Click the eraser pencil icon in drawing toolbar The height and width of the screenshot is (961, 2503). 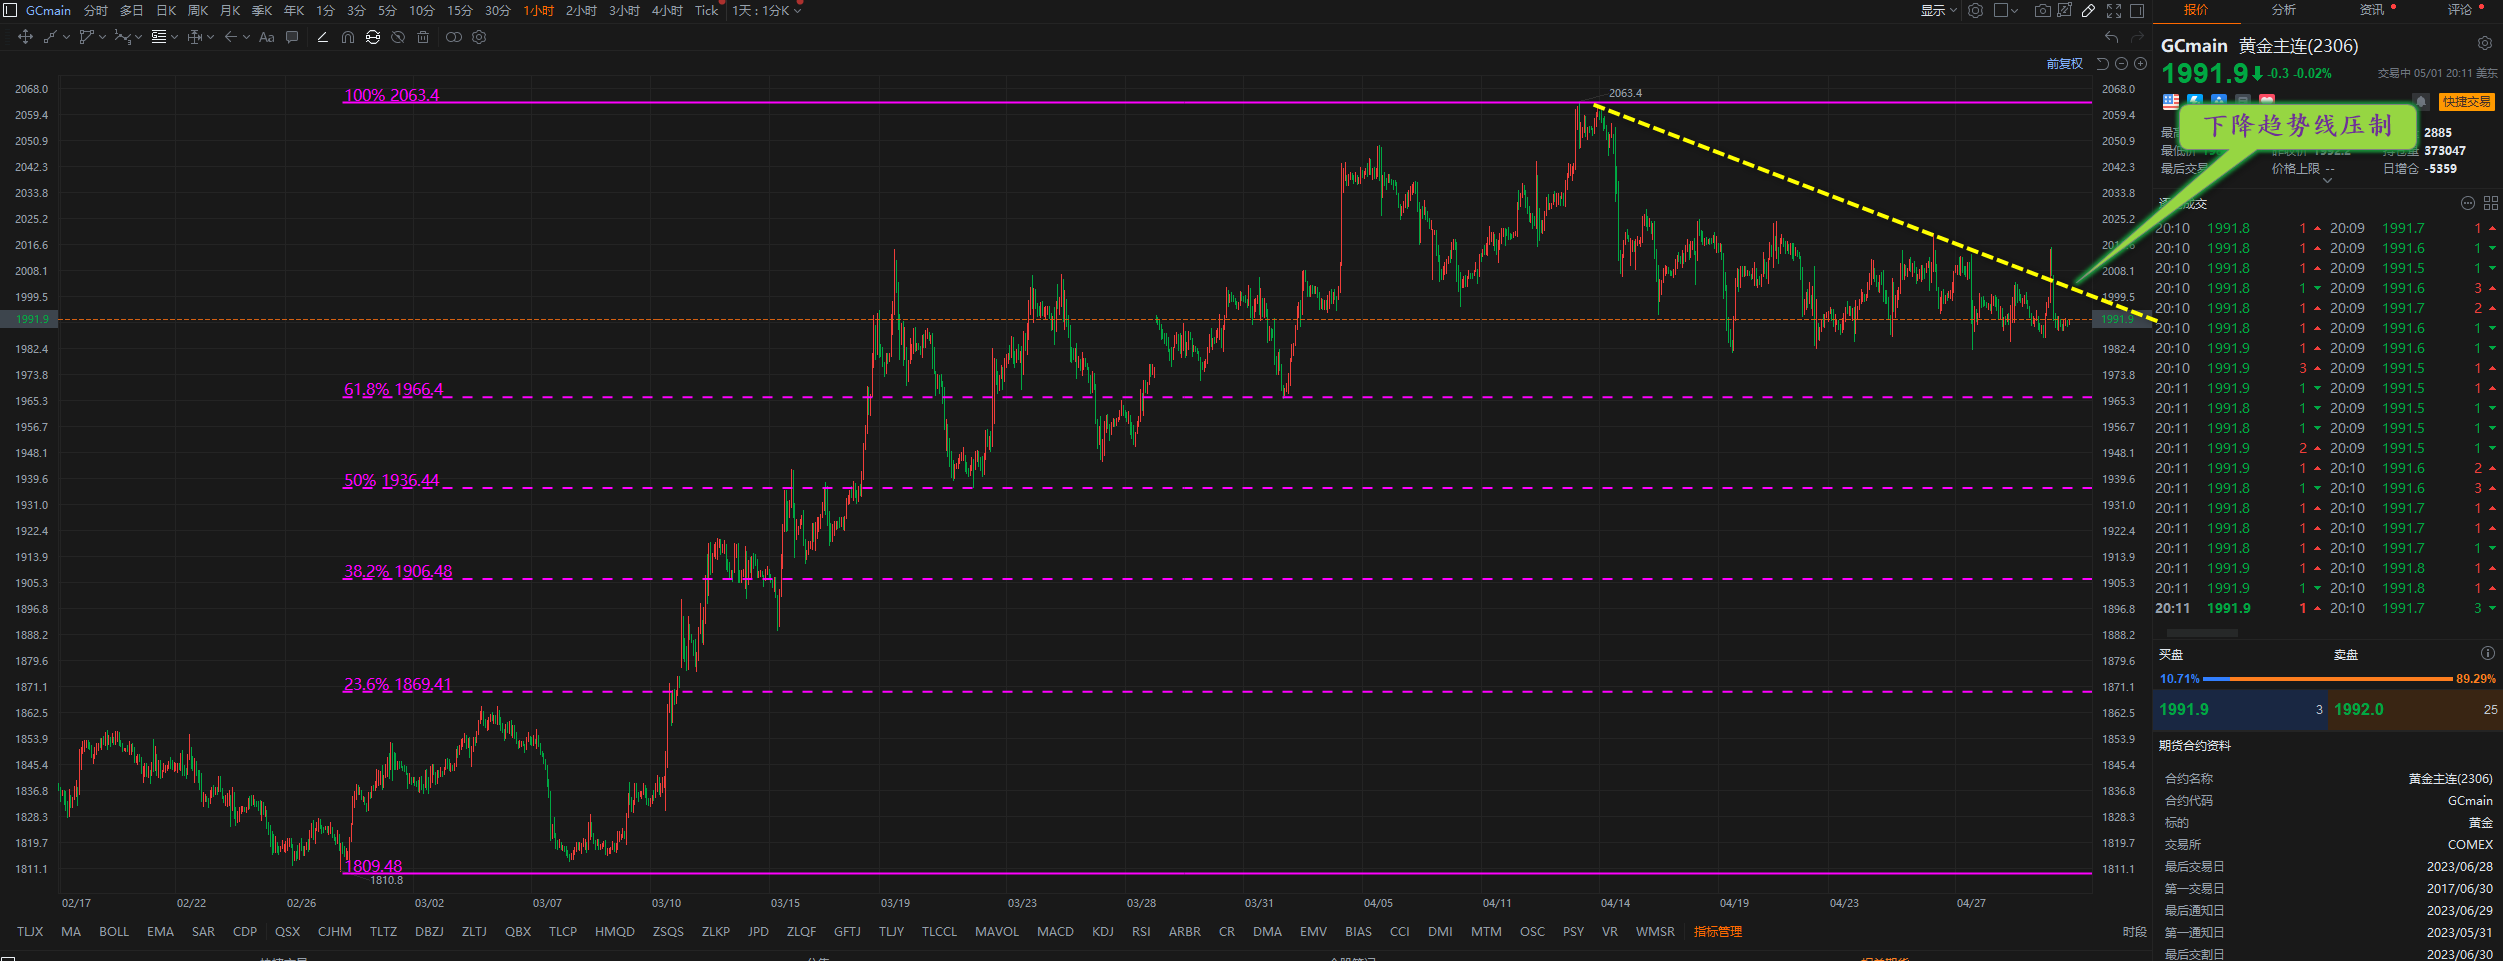[x=322, y=37]
